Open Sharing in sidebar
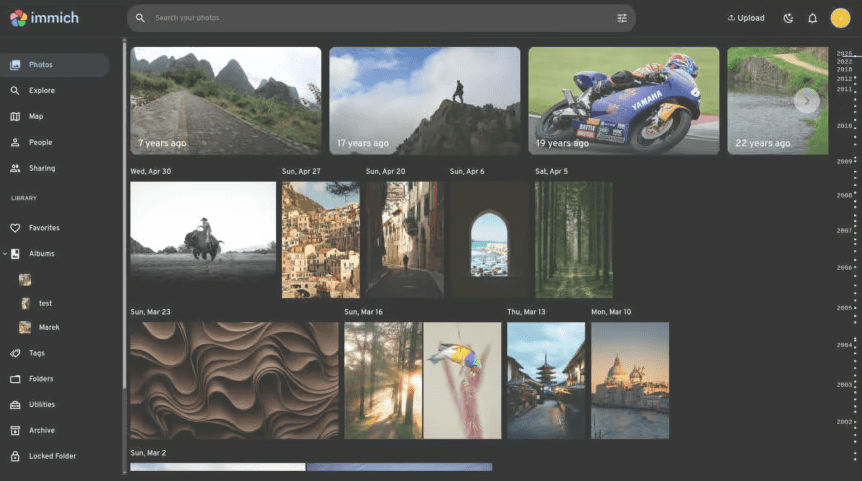This screenshot has height=481, width=862. (x=42, y=169)
